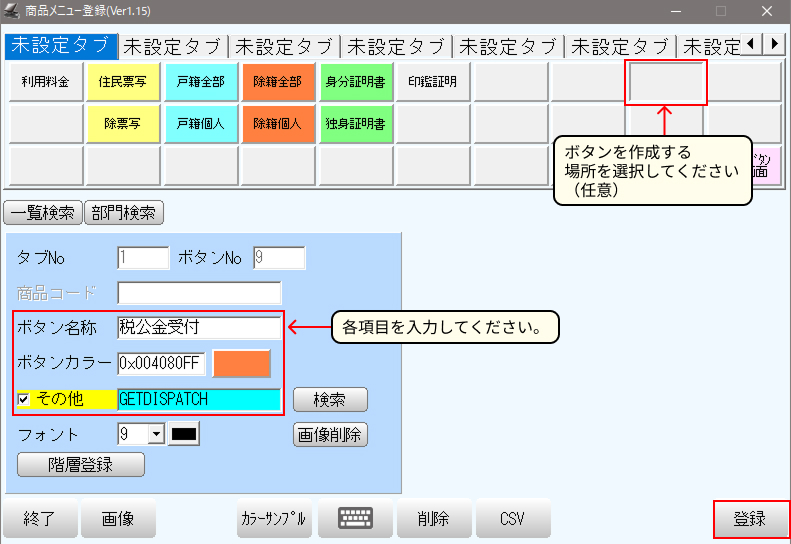
Task: Click the black font color swatch
Action: pos(185,434)
